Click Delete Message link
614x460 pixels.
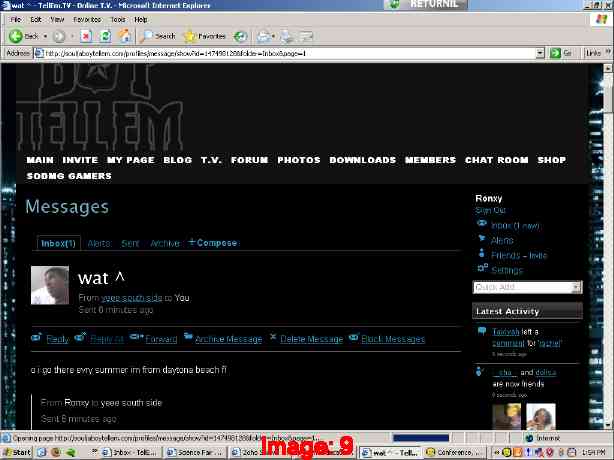311,339
